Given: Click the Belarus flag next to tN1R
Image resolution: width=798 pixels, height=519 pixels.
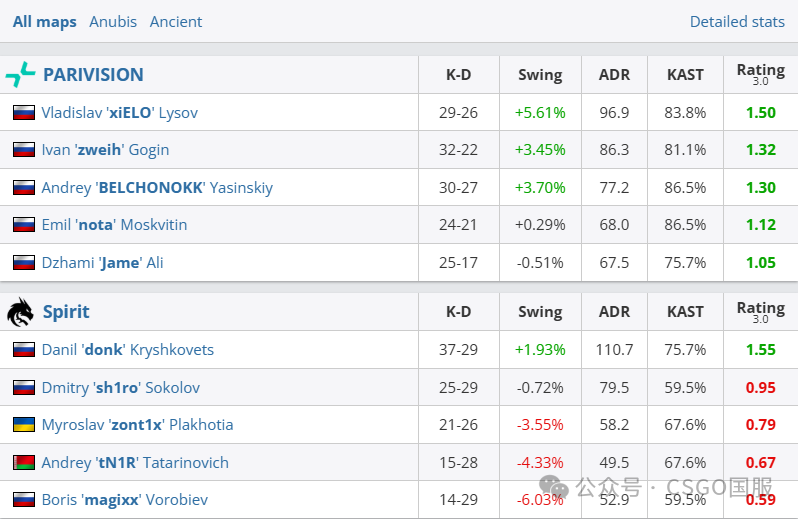Looking at the screenshot, I should point(24,462).
